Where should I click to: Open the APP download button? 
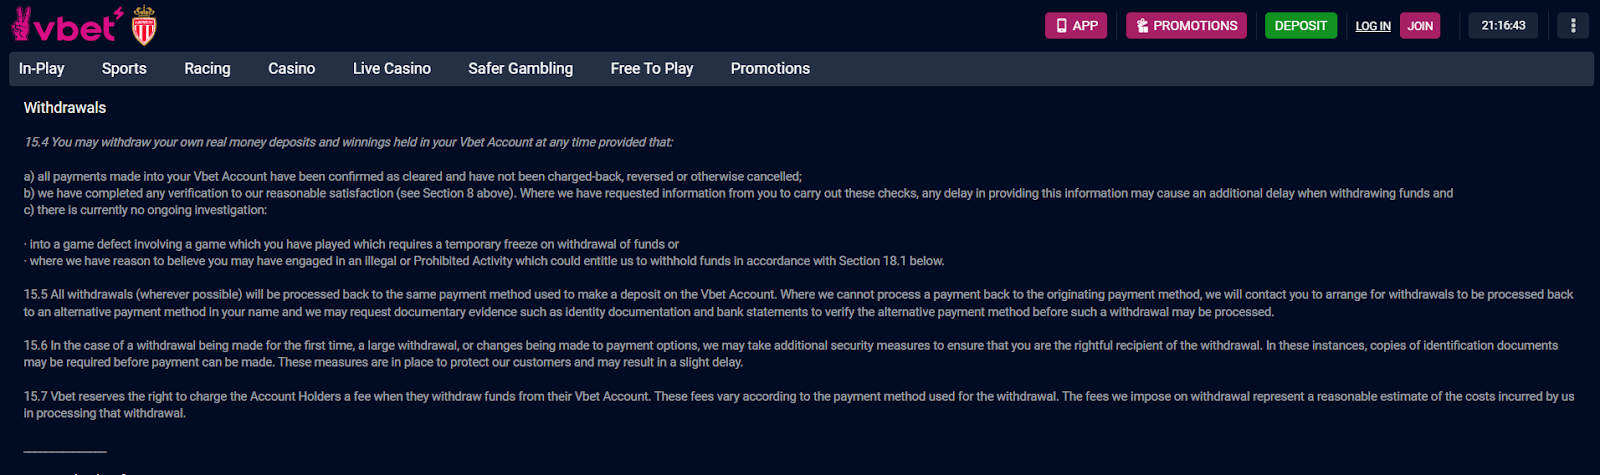pos(1076,26)
